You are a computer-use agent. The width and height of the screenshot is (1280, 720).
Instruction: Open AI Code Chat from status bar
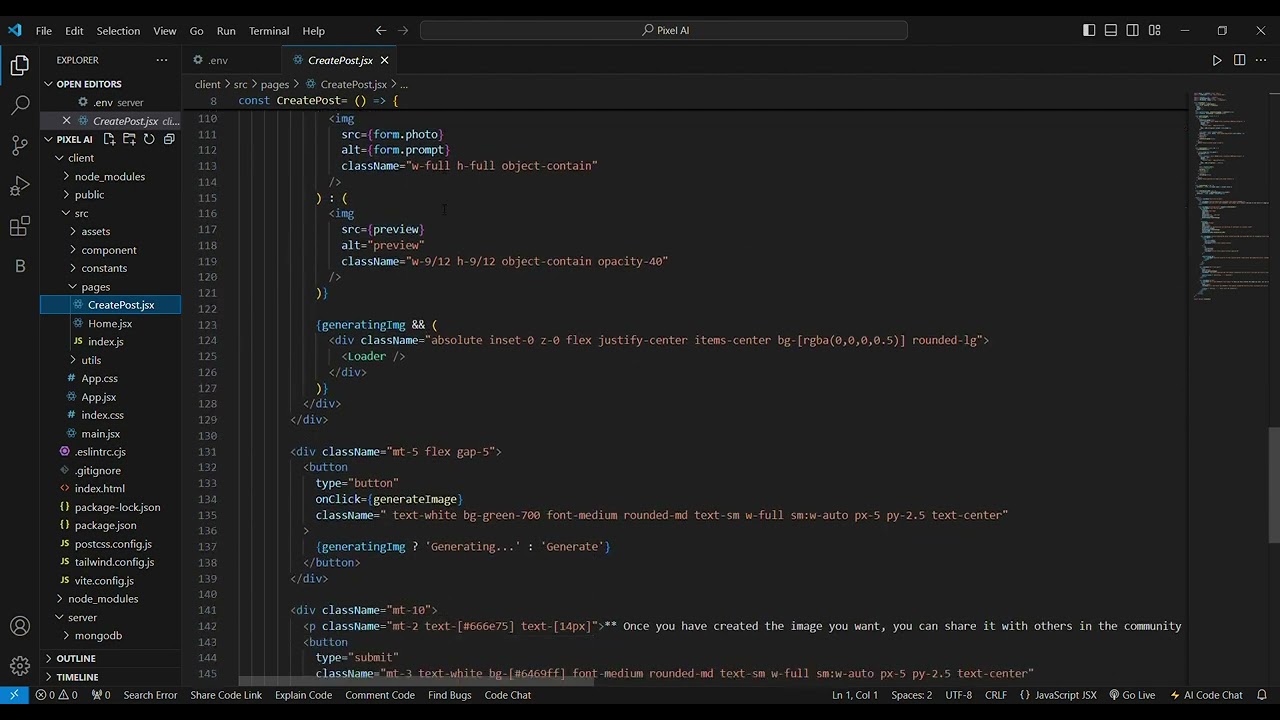[x=1206, y=695]
